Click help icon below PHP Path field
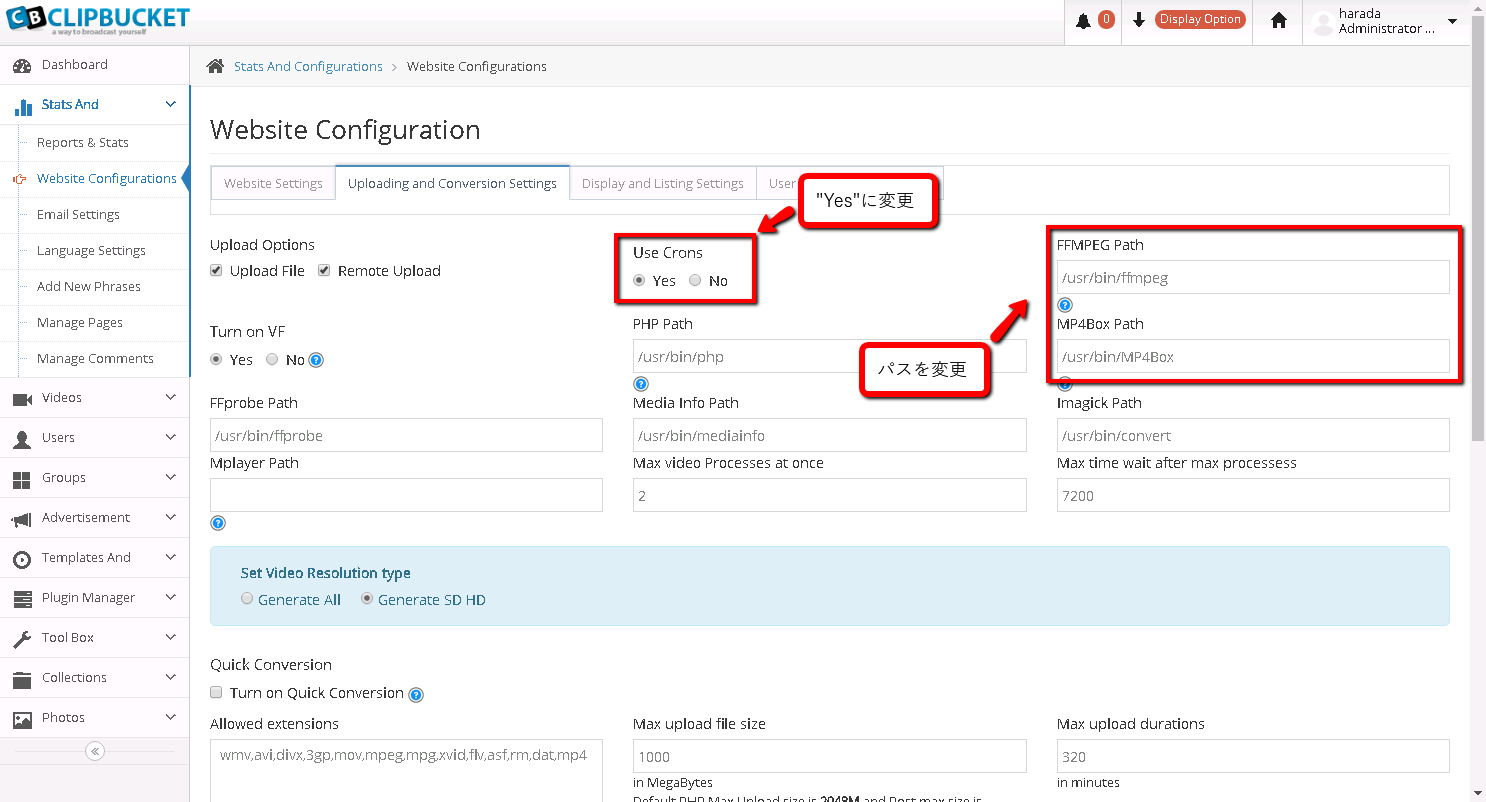The image size is (1486, 802). [641, 384]
